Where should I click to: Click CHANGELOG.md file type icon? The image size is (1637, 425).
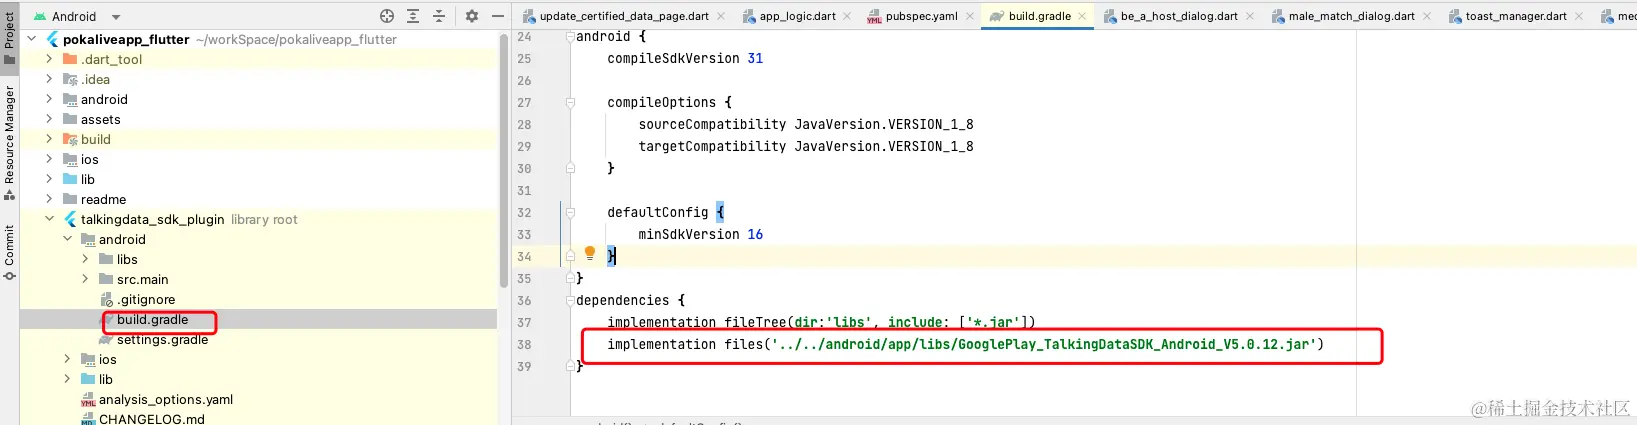tap(88, 419)
